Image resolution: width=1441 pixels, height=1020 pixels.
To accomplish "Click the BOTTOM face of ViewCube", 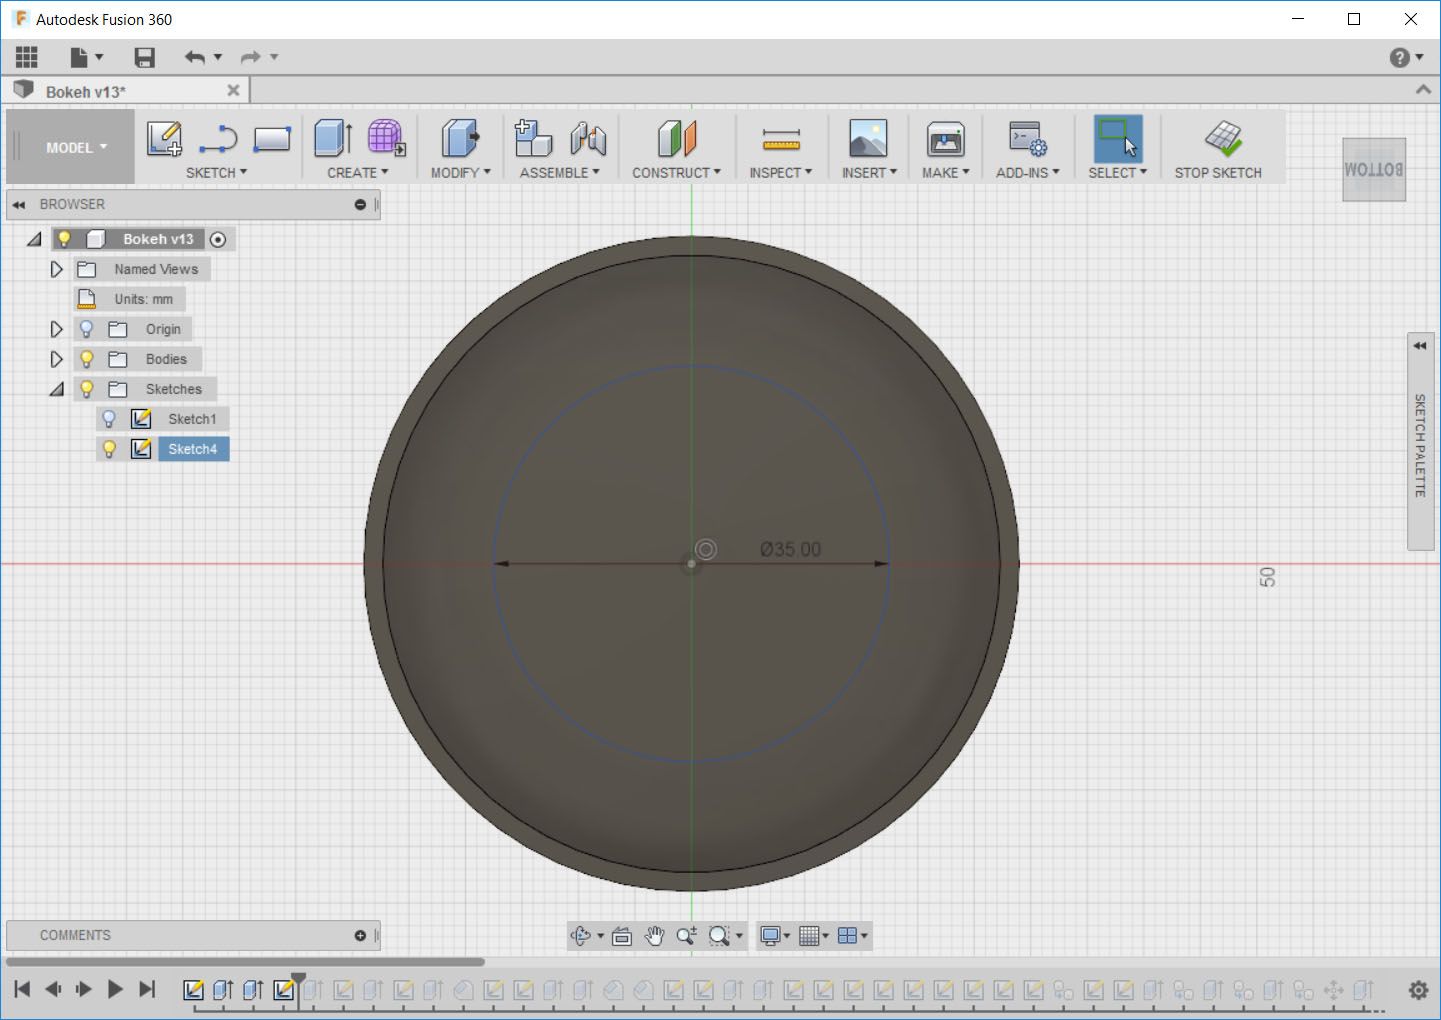I will tap(1374, 170).
